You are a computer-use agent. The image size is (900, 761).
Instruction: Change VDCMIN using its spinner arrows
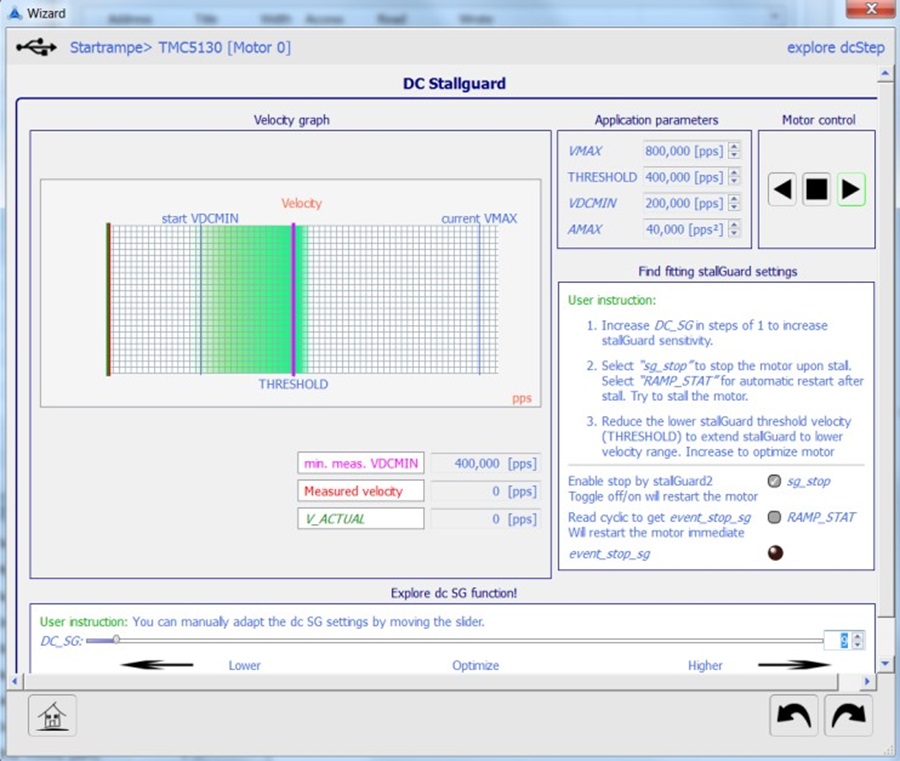734,203
